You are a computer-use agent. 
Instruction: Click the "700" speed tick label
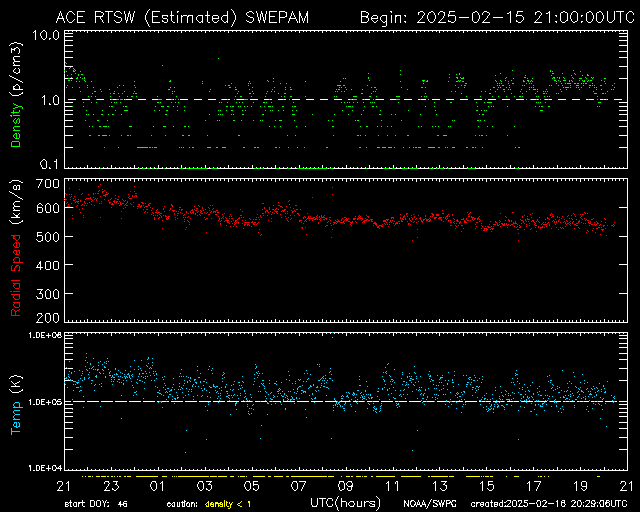click(x=48, y=184)
